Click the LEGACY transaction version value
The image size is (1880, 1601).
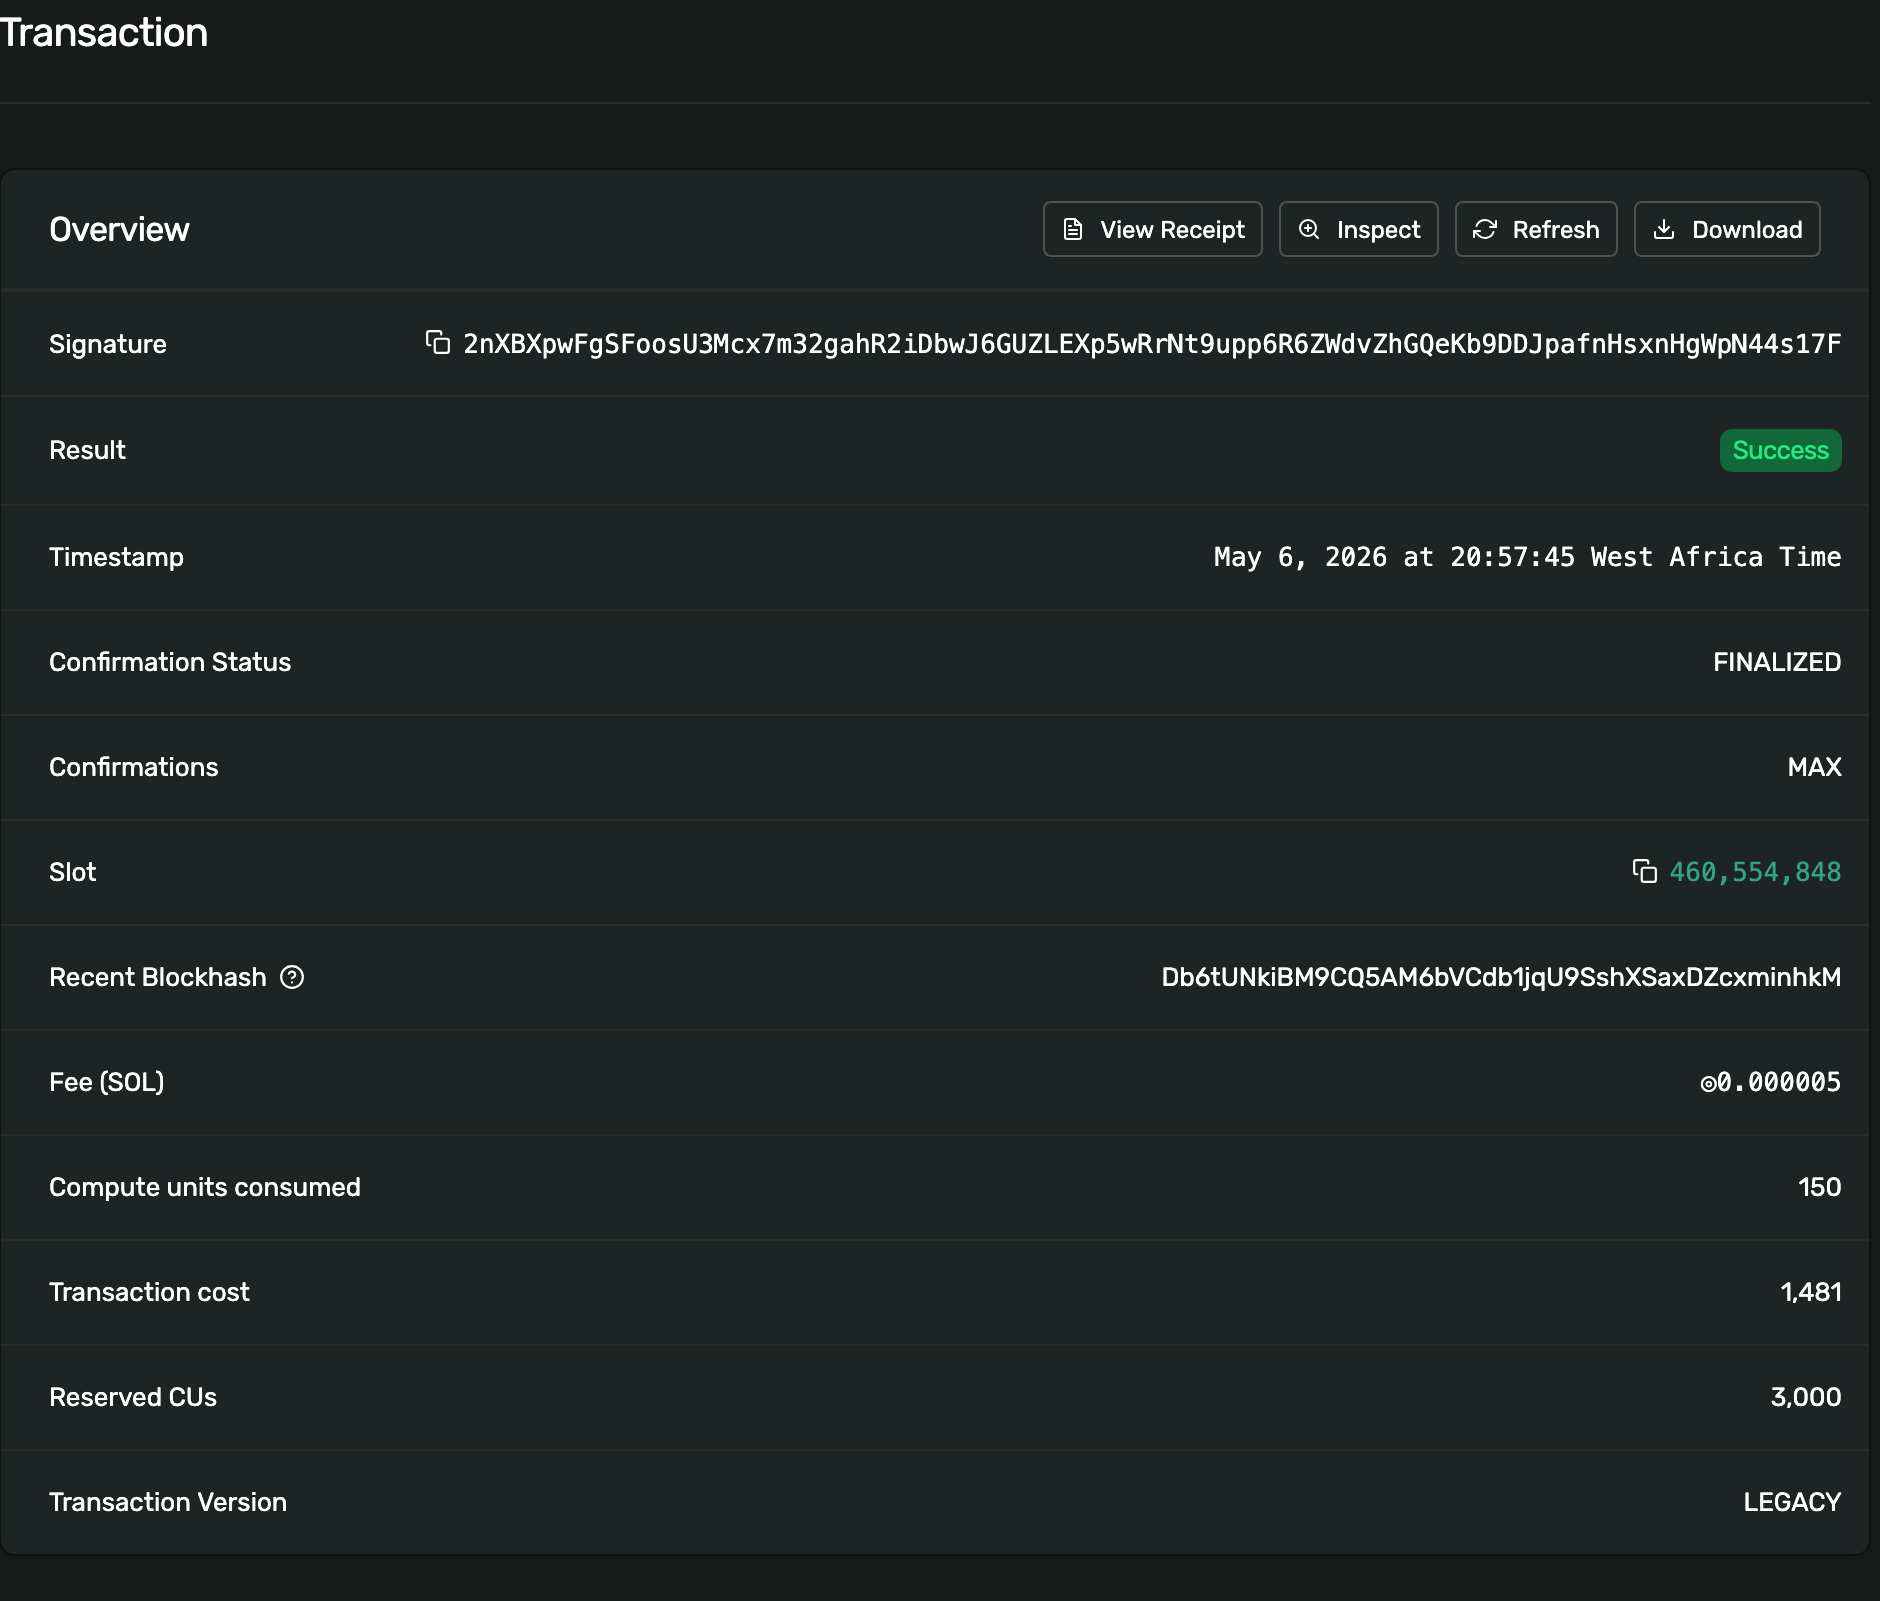pyautogui.click(x=1792, y=1502)
